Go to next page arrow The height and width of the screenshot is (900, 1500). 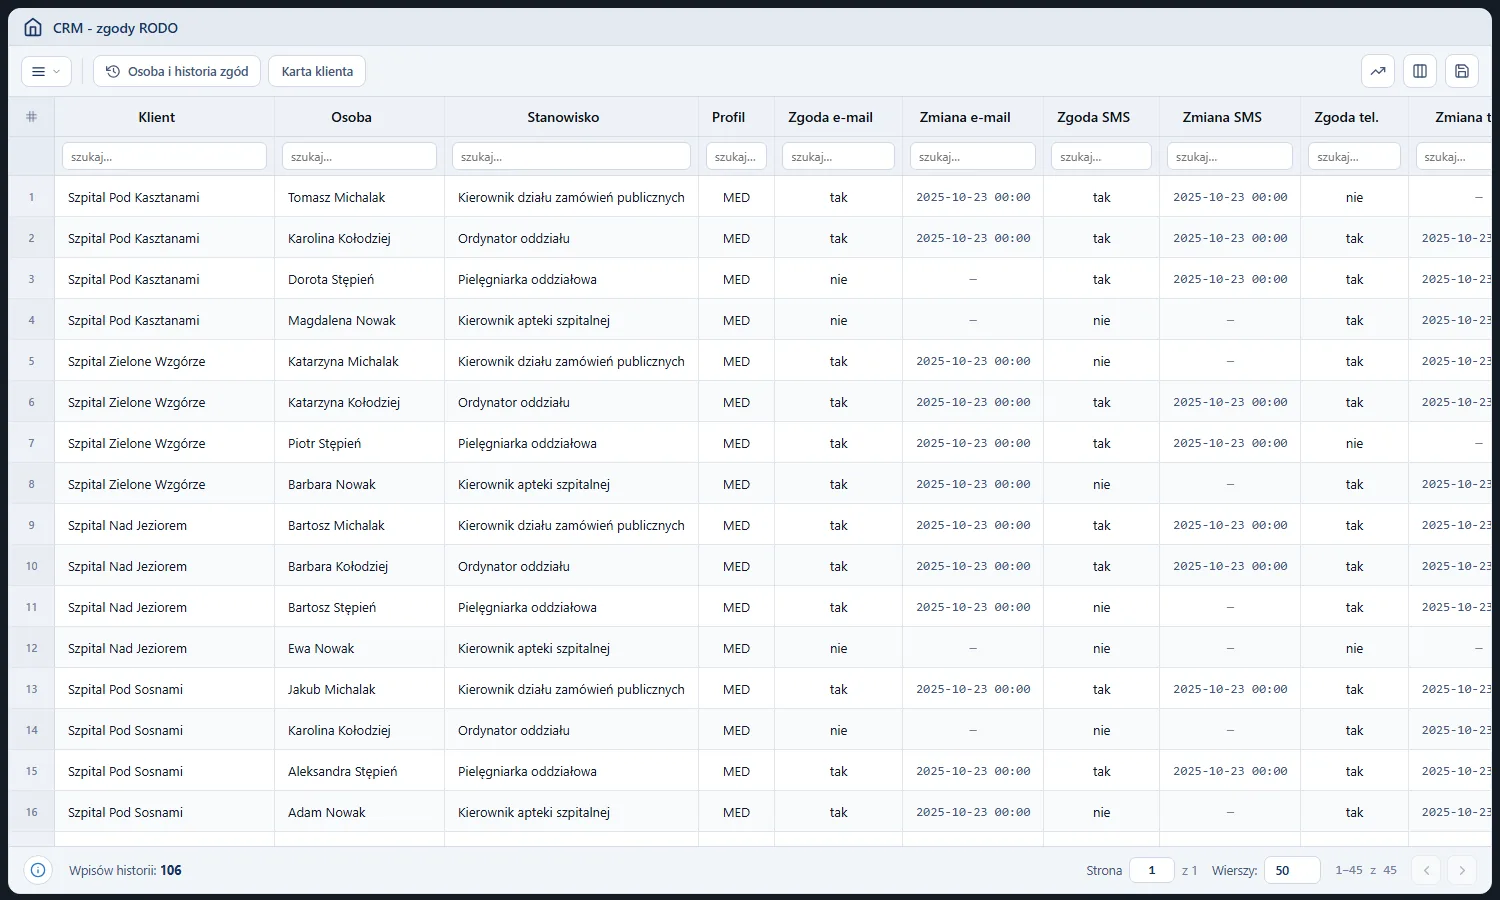click(x=1462, y=870)
